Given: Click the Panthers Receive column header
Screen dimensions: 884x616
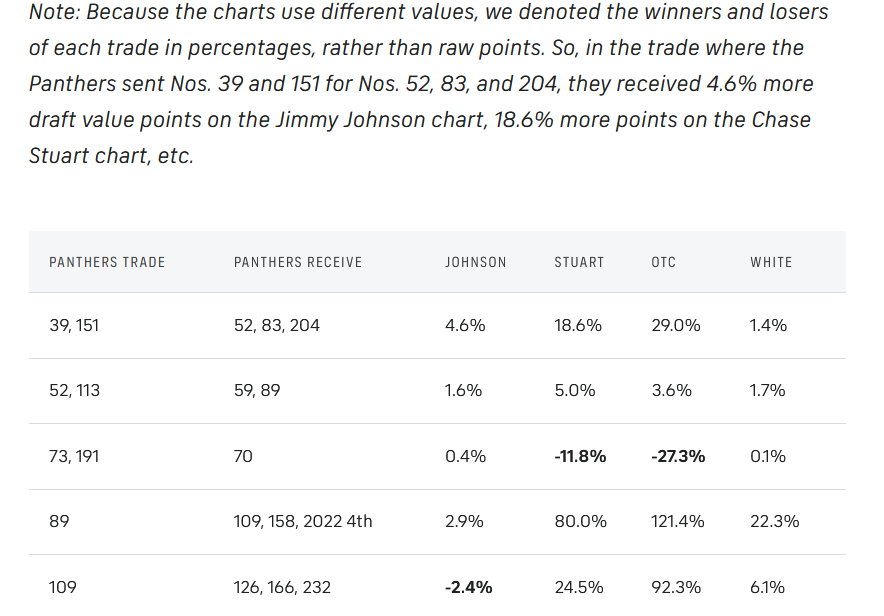Looking at the screenshot, I should 298,262.
